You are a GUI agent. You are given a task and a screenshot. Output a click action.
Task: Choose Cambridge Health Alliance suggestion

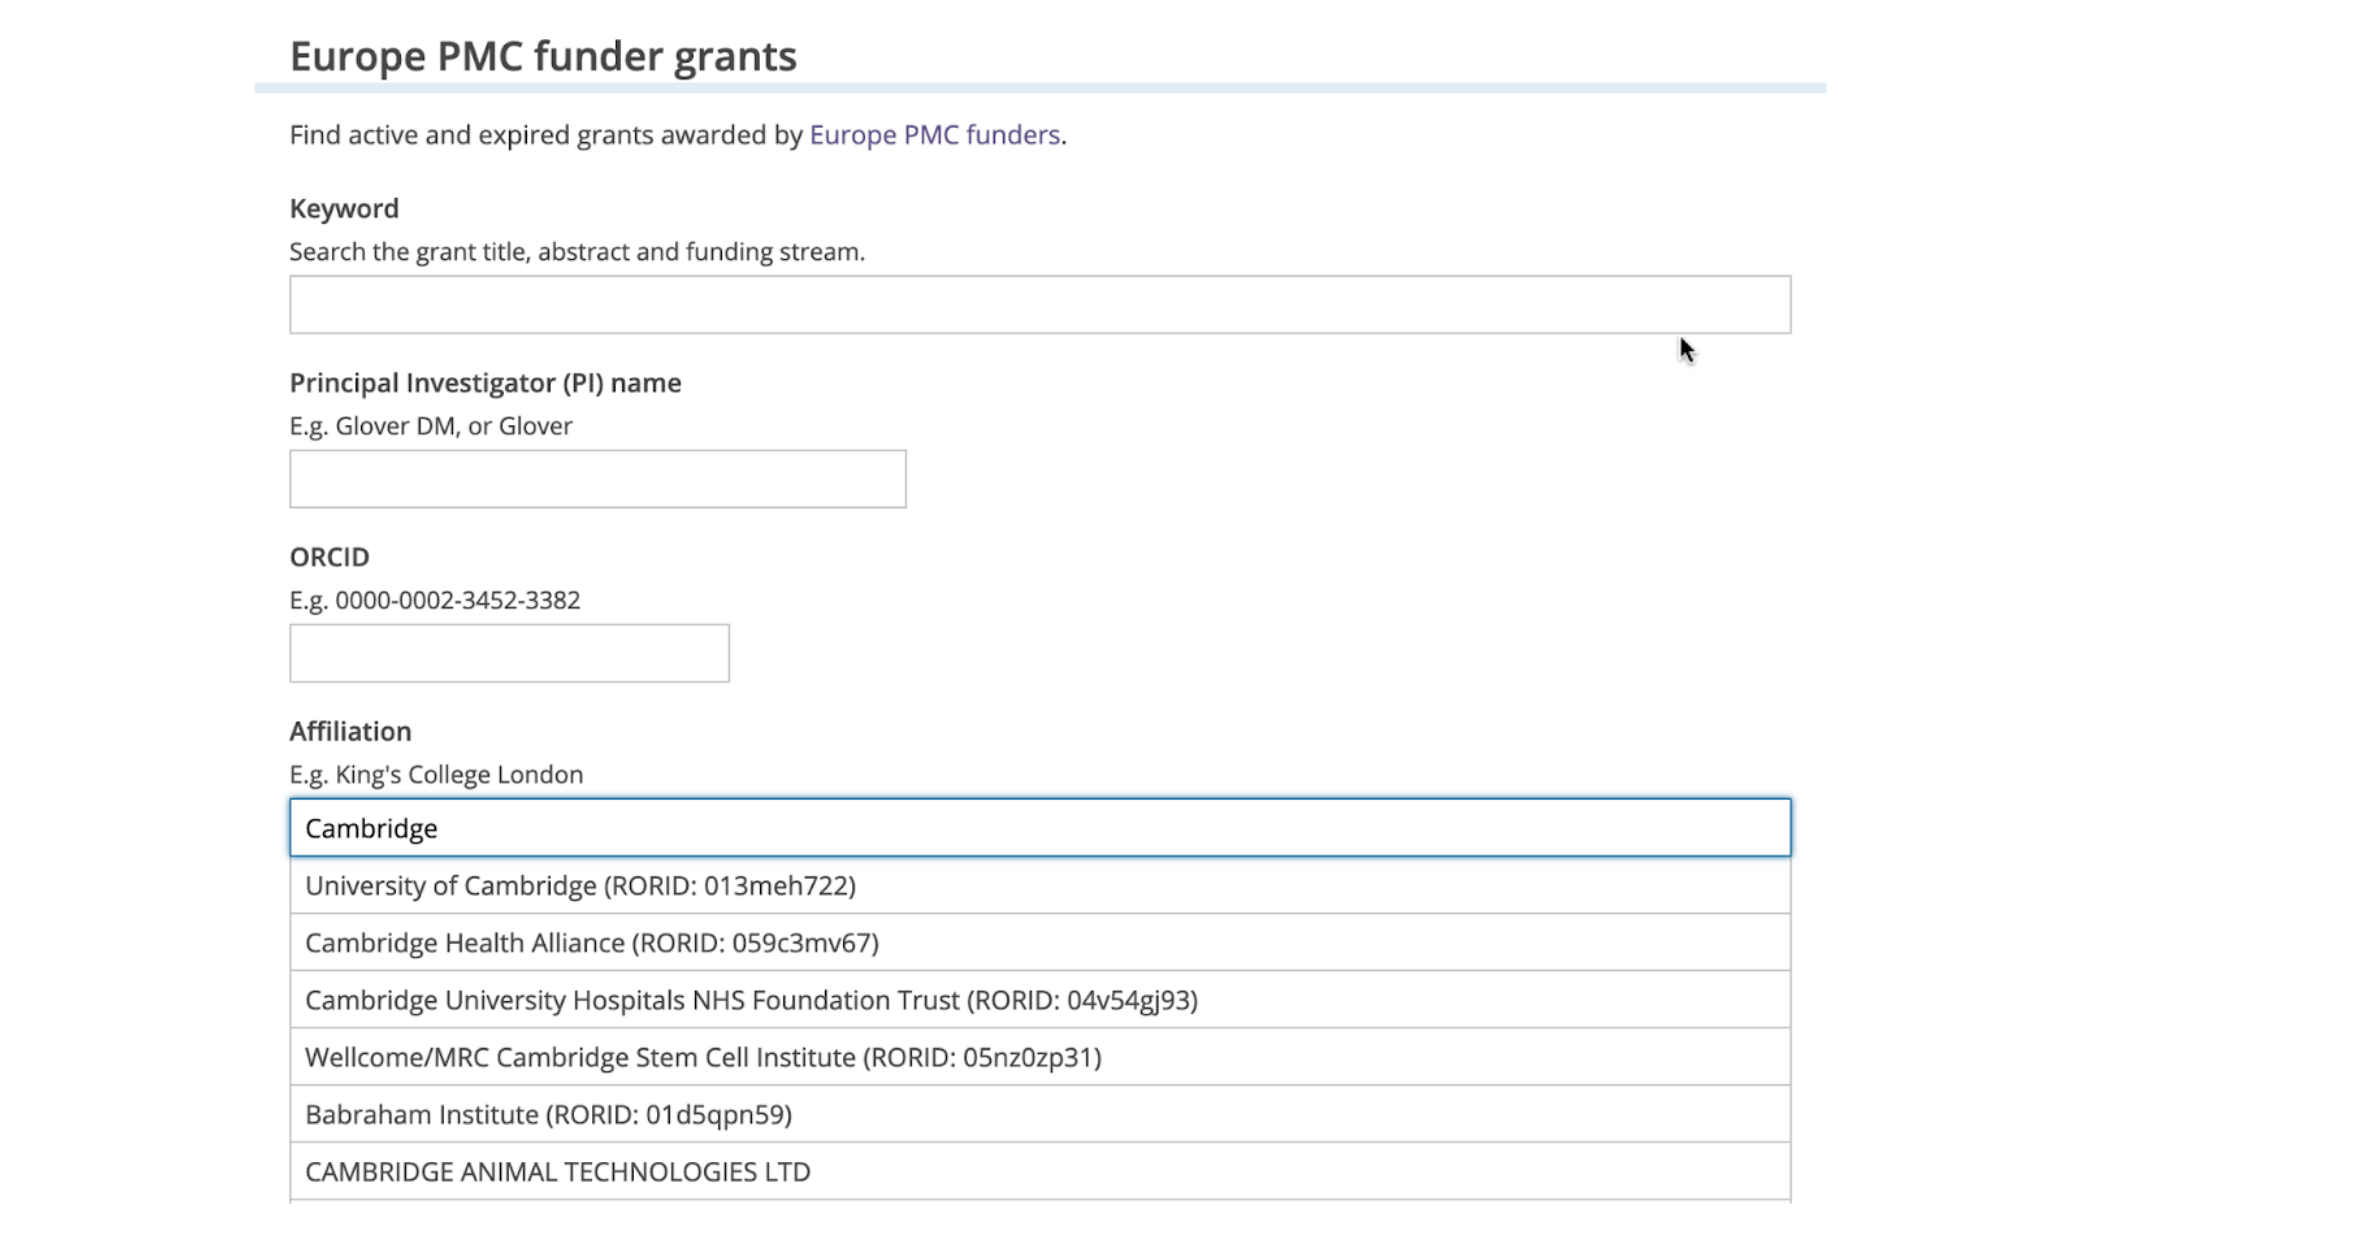coord(1040,943)
